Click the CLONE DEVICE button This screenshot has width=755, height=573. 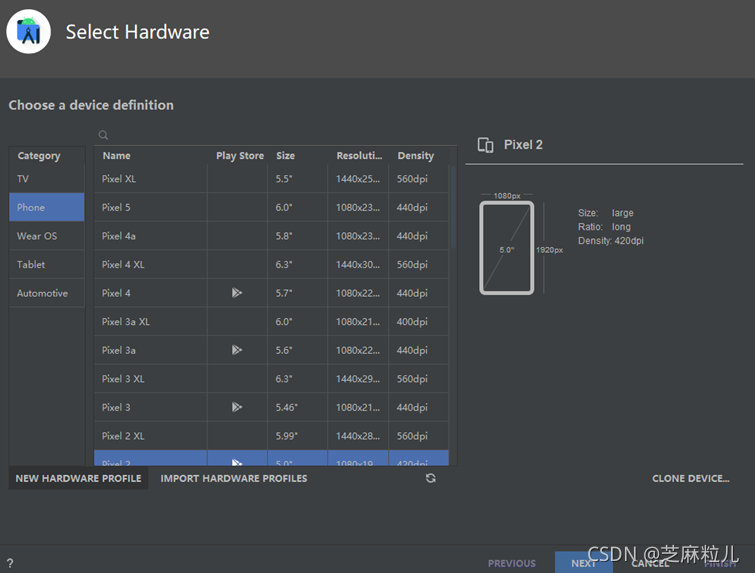690,478
